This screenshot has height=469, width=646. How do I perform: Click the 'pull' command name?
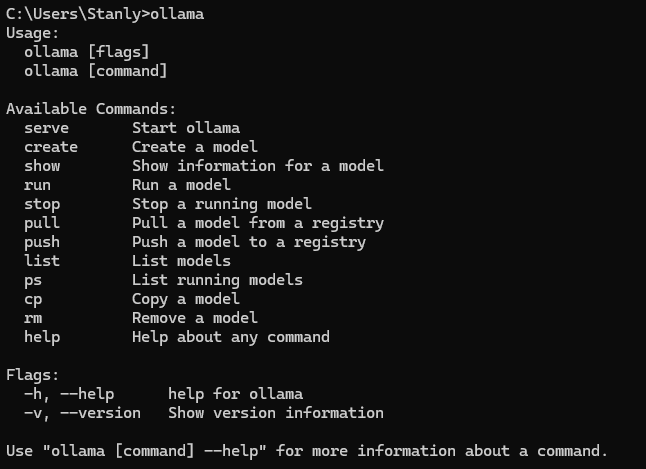coord(42,223)
